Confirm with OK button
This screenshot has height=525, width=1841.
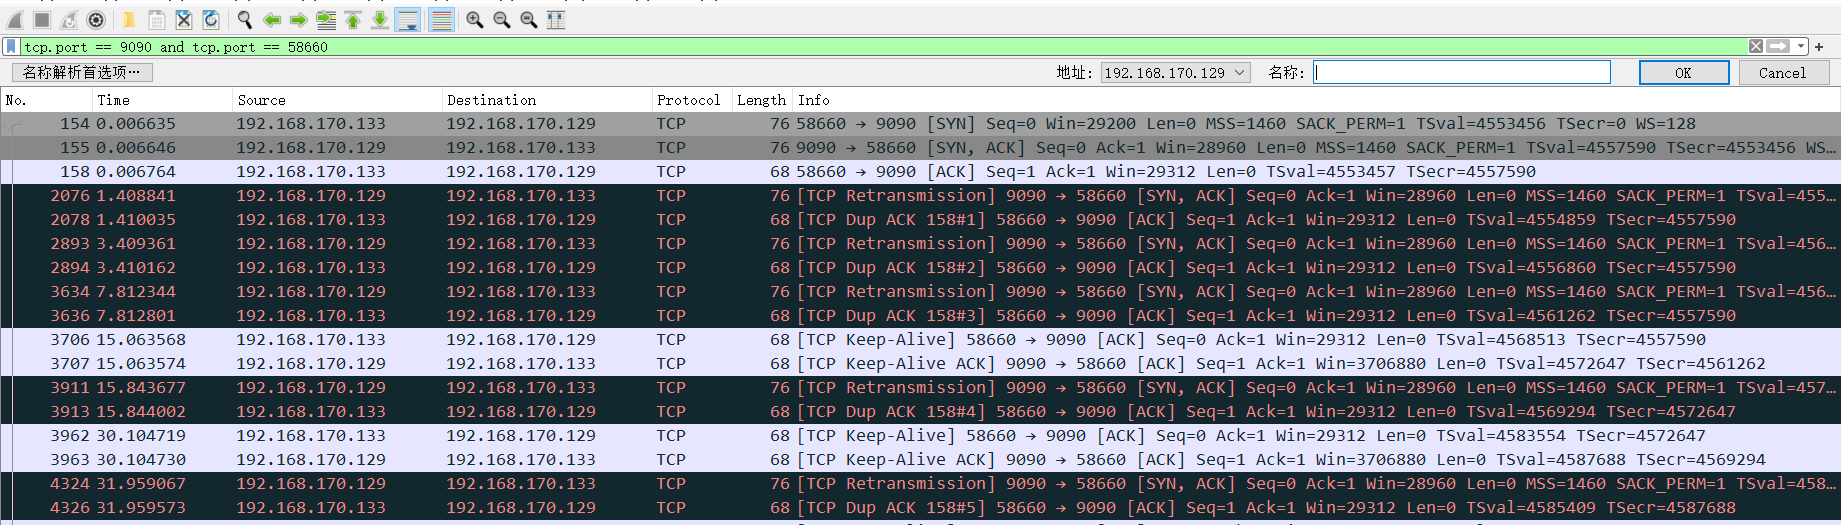1684,72
